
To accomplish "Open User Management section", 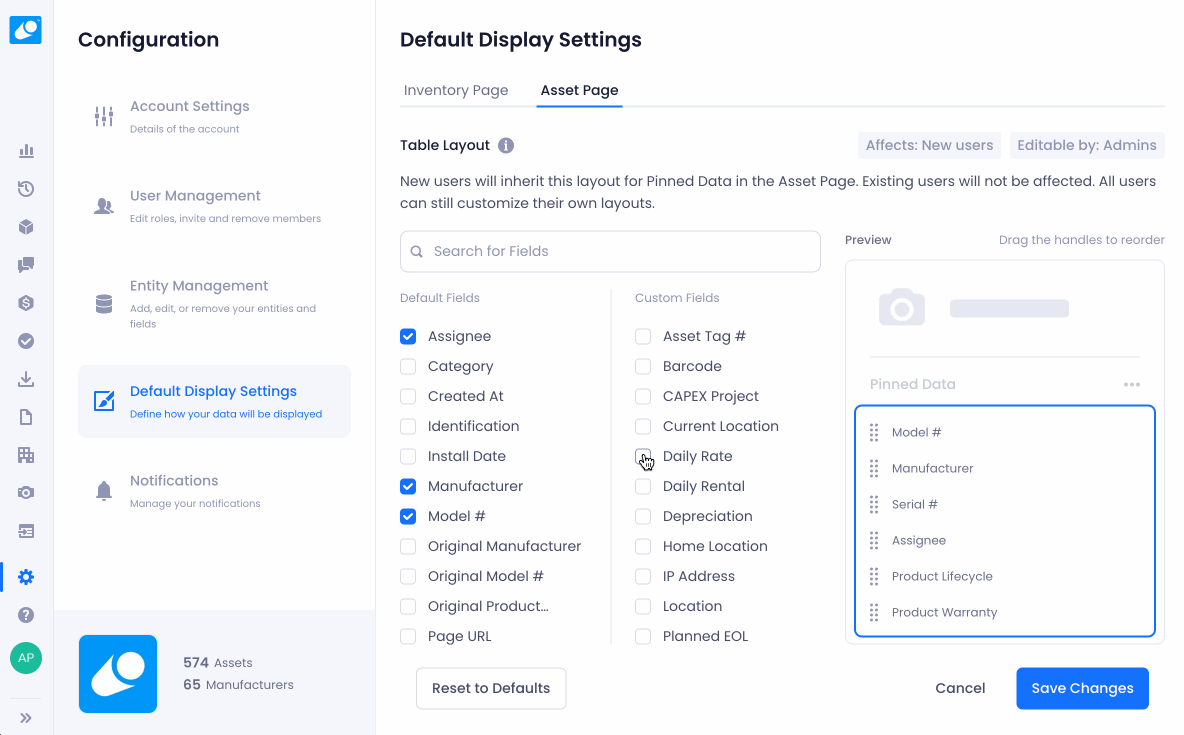I will tap(214, 205).
